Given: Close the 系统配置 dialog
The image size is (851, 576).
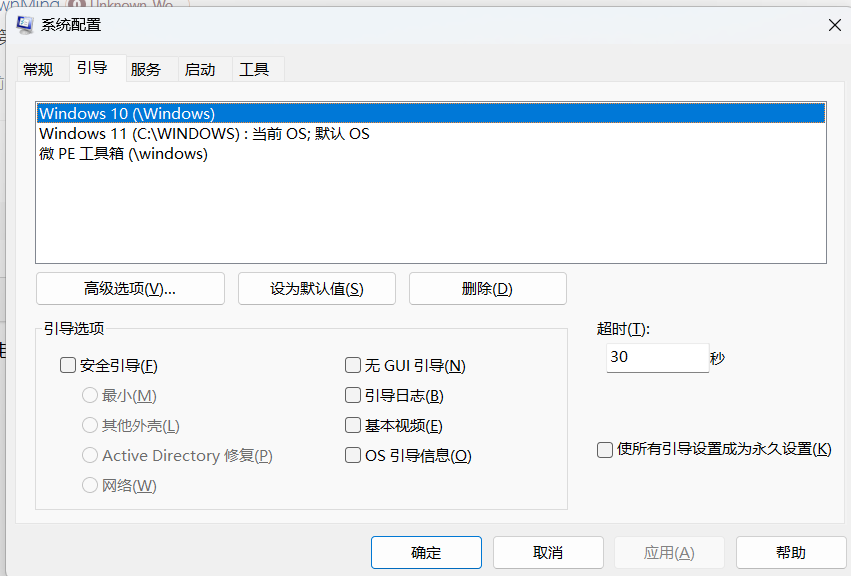Looking at the screenshot, I should pyautogui.click(x=835, y=25).
